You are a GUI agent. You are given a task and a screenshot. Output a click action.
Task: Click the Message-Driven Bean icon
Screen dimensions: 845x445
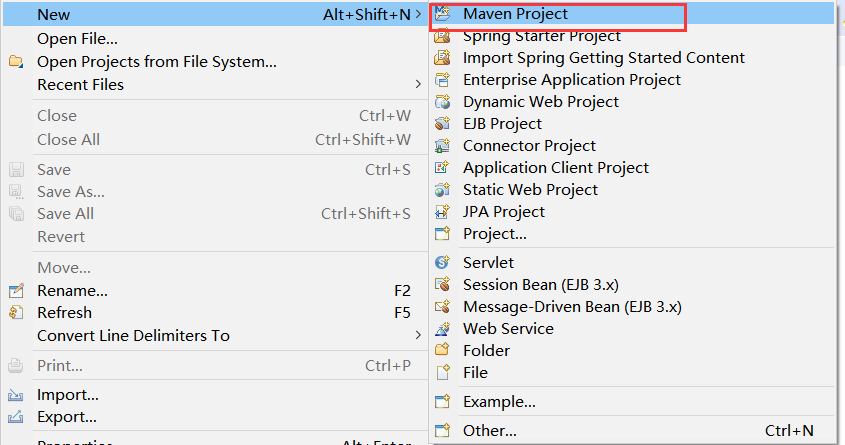pyautogui.click(x=442, y=307)
